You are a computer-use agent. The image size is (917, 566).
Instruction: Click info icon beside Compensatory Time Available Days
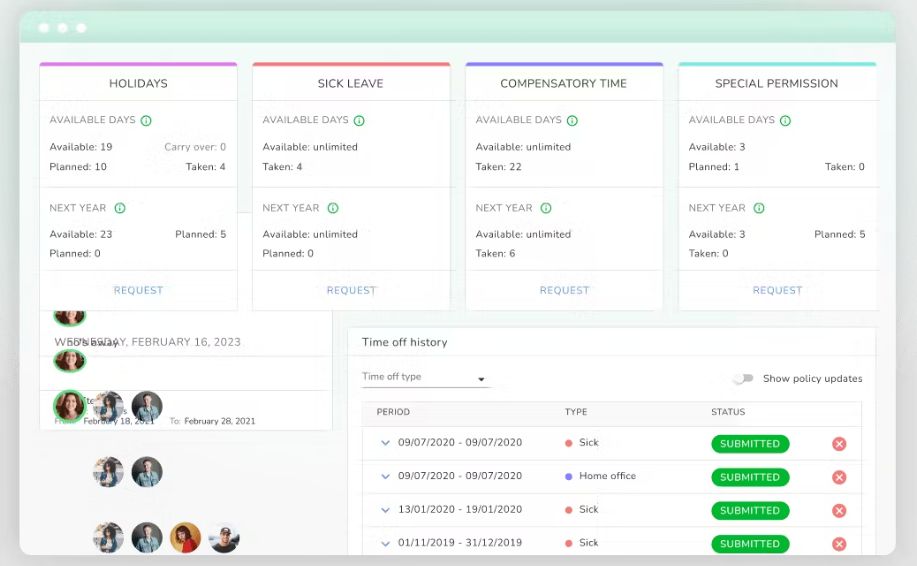coord(572,120)
